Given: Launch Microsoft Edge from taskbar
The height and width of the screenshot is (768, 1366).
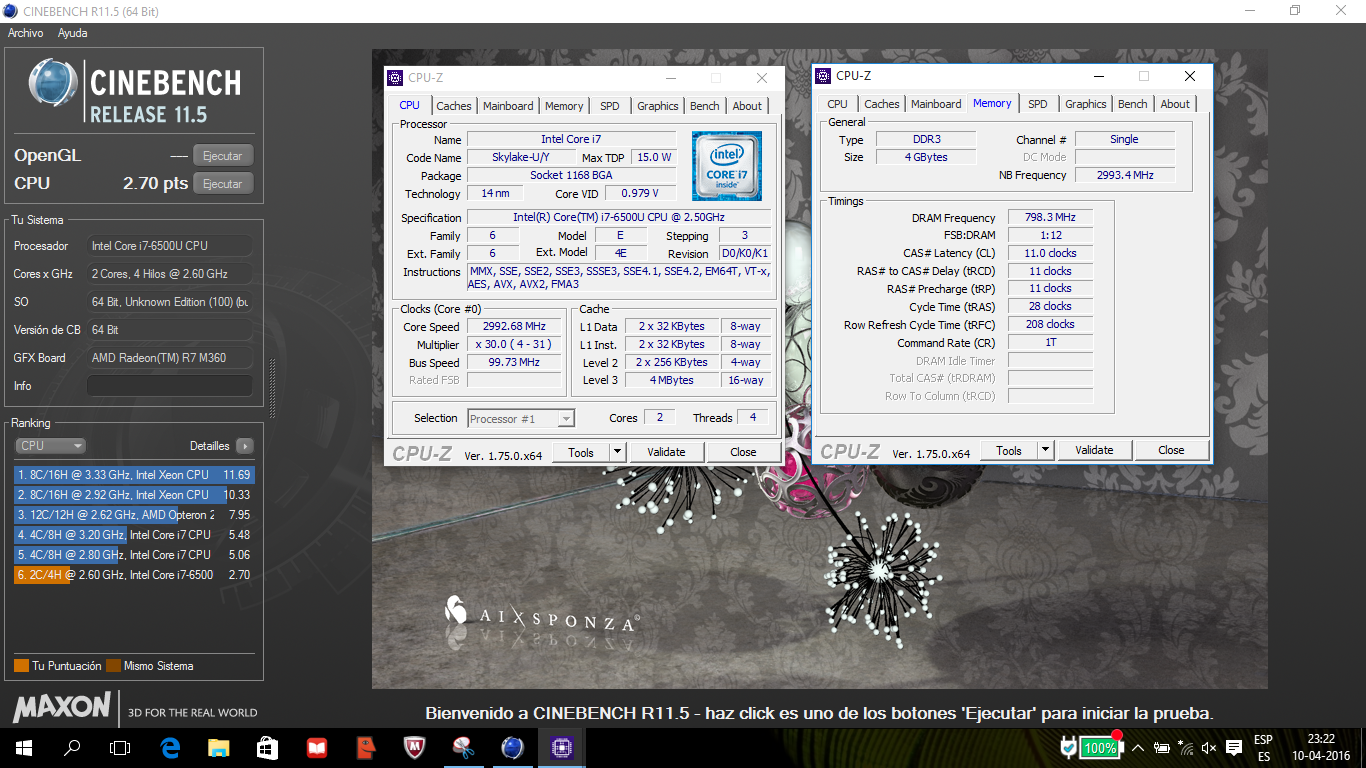Looking at the screenshot, I should click(170, 747).
